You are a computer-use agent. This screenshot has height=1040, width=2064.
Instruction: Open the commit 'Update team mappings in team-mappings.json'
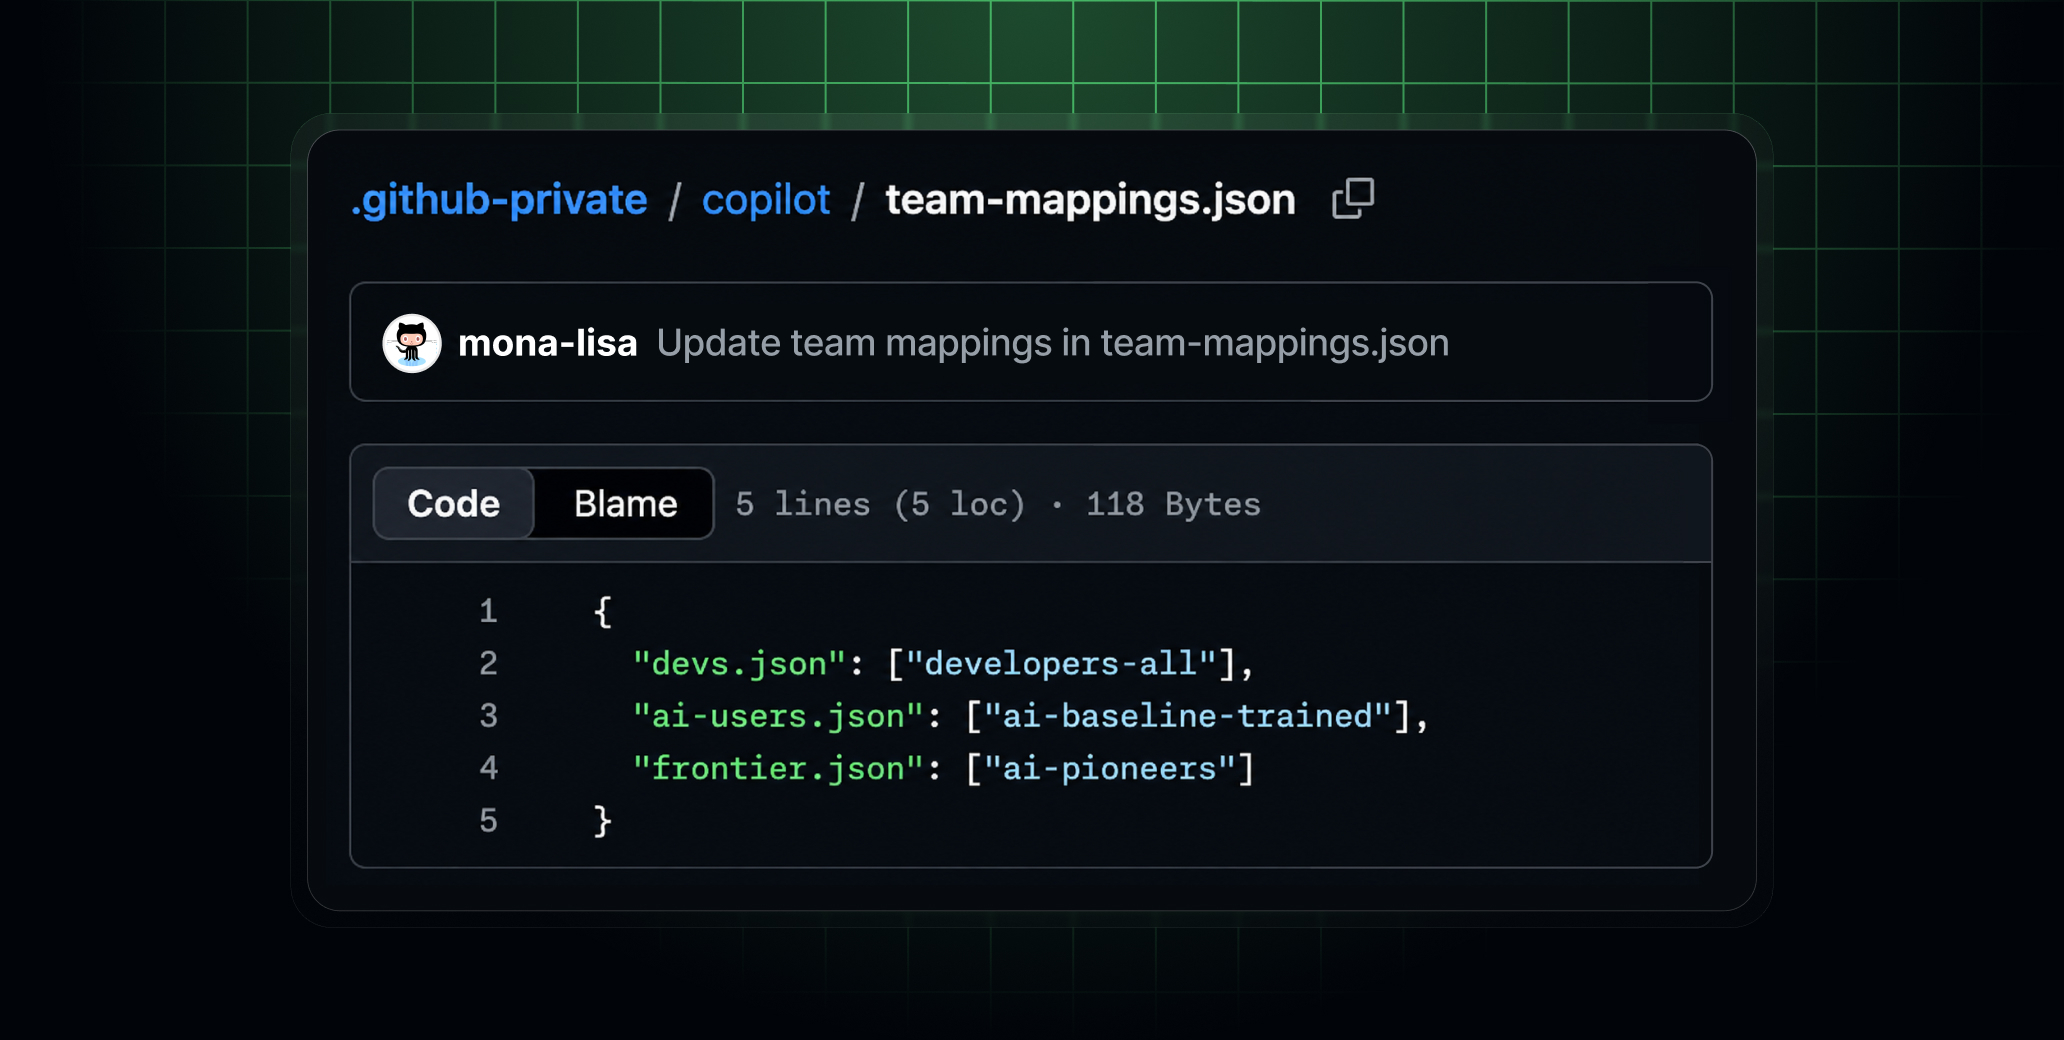click(x=1052, y=343)
